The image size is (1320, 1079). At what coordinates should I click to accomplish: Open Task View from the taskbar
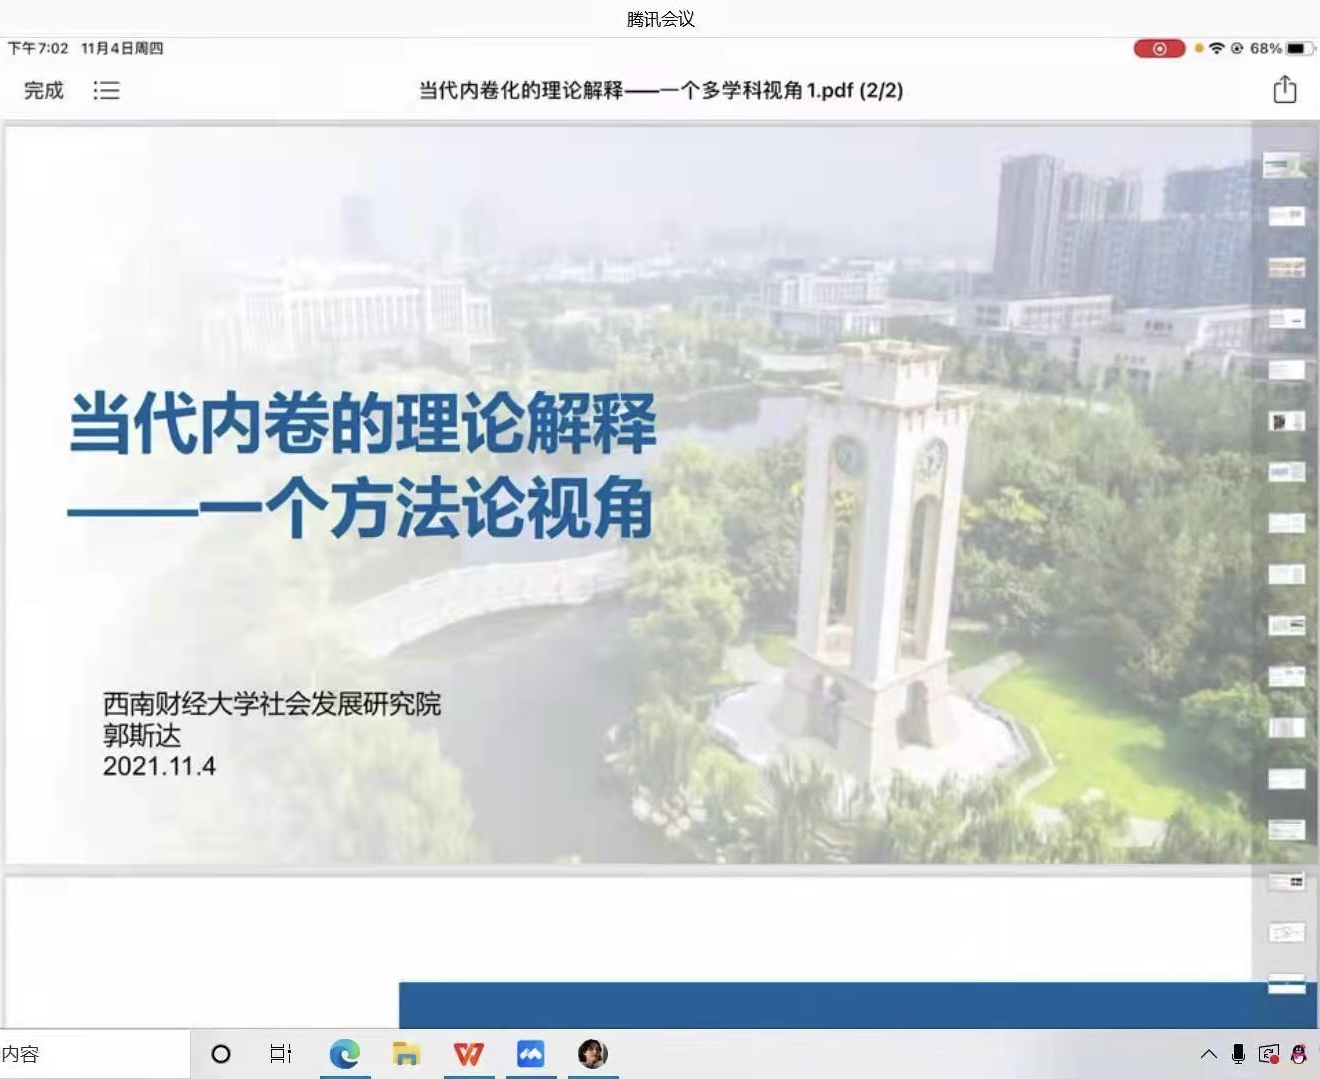(281, 1054)
